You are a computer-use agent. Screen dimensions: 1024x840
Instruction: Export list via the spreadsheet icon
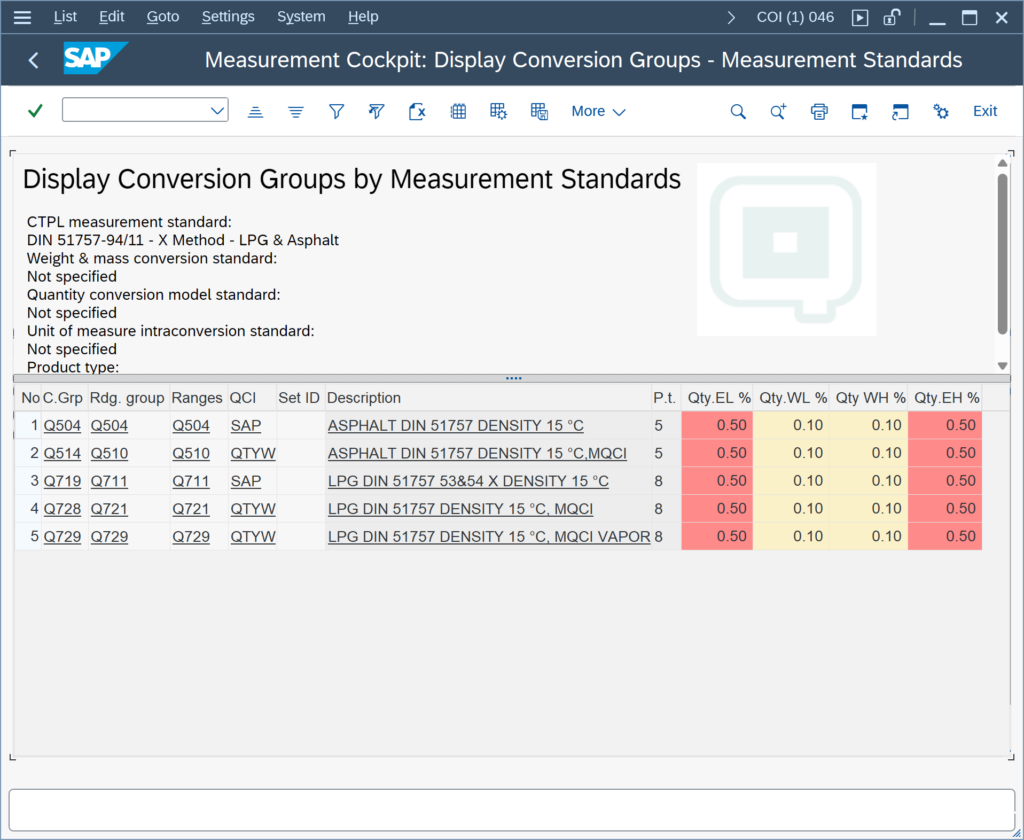[x=417, y=112]
